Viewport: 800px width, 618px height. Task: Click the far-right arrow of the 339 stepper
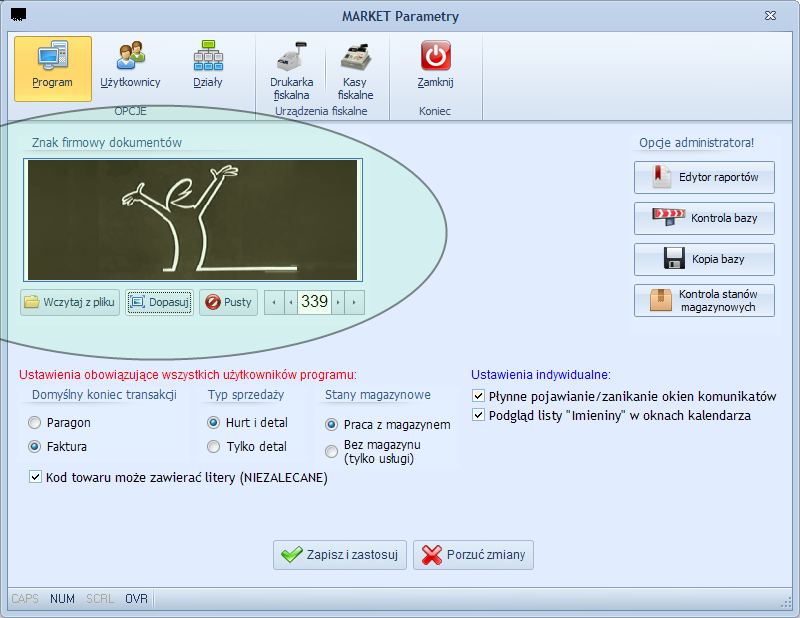(x=355, y=302)
